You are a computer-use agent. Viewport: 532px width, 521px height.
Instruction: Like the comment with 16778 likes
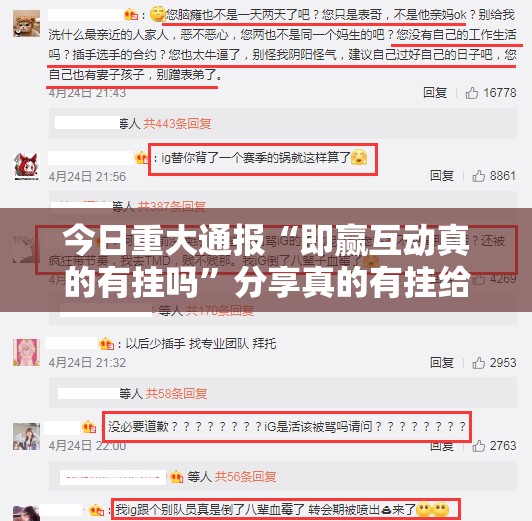[472, 93]
